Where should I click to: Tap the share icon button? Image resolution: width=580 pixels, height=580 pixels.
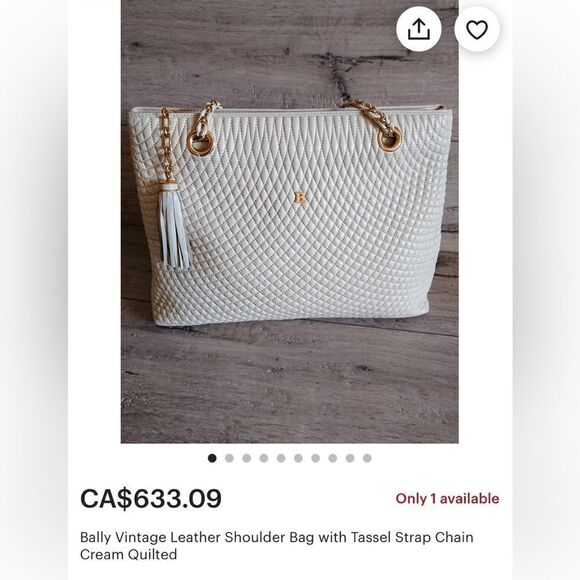pyautogui.click(x=419, y=29)
